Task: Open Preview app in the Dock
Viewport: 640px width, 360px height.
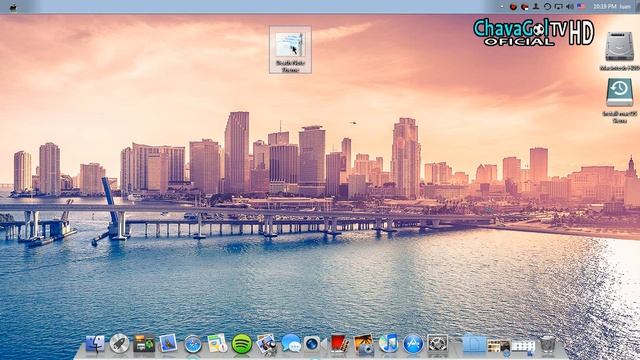Action: click(x=266, y=344)
